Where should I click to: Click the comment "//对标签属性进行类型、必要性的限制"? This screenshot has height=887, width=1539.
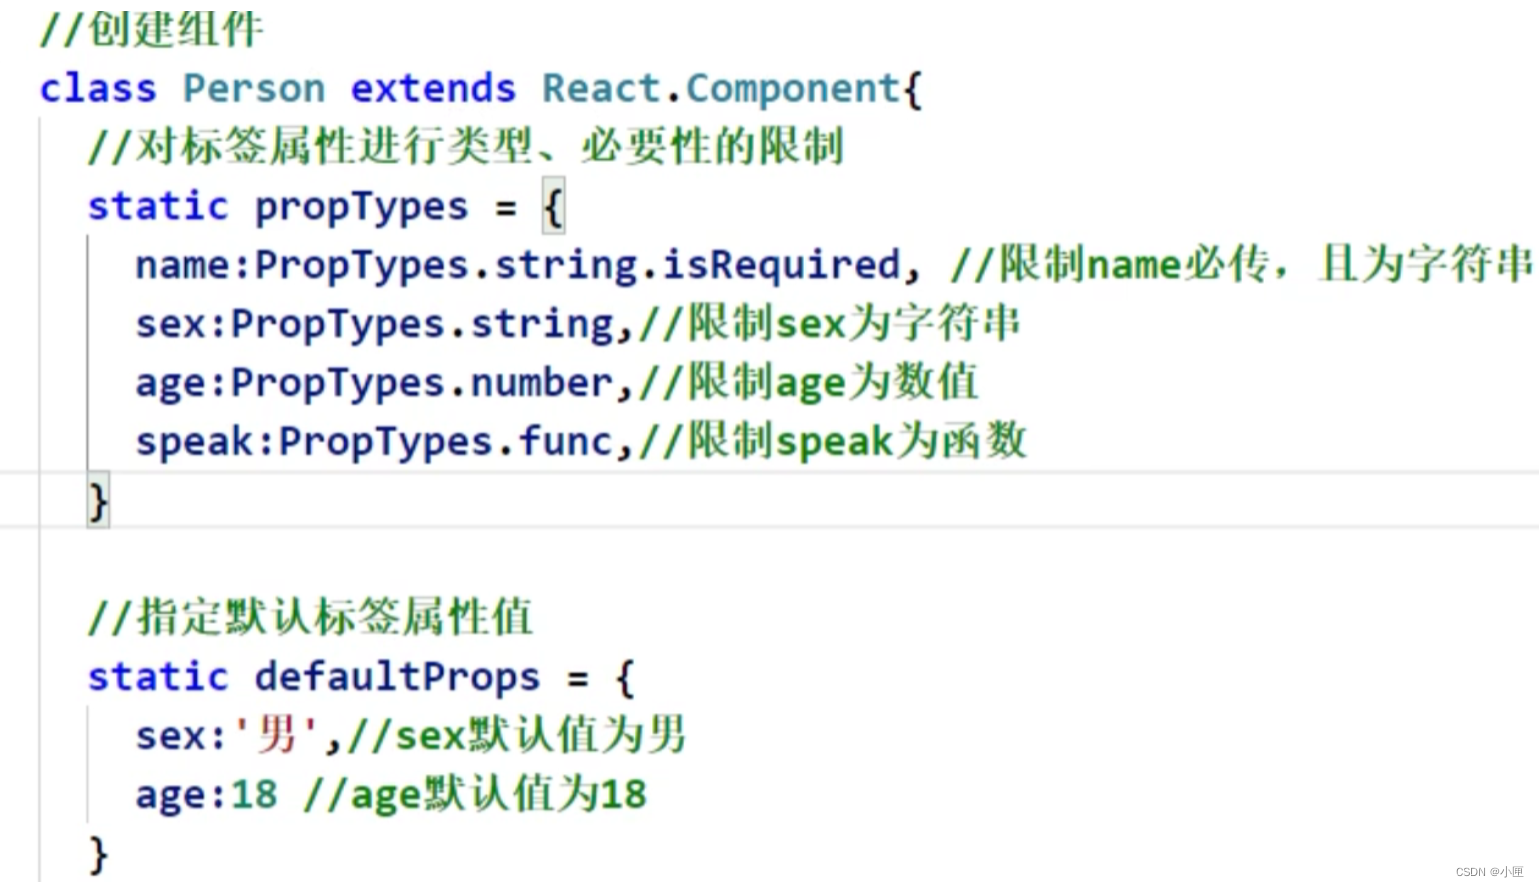tap(466, 147)
